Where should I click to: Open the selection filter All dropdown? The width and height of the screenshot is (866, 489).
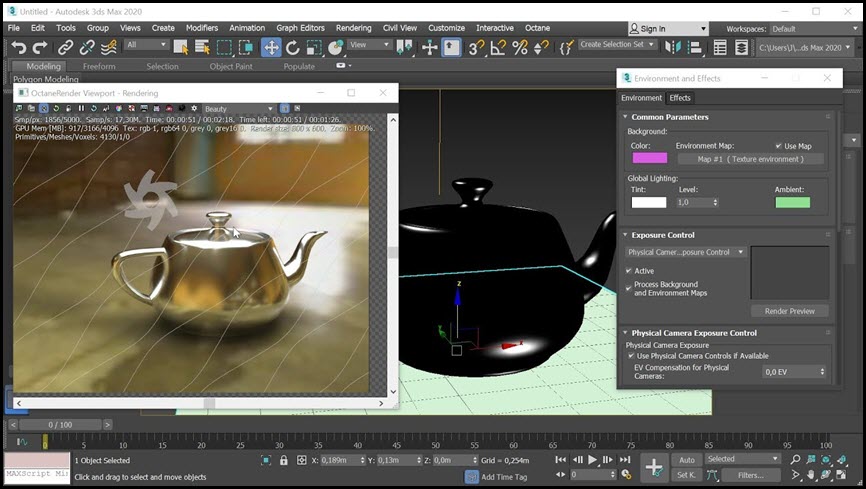[146, 44]
